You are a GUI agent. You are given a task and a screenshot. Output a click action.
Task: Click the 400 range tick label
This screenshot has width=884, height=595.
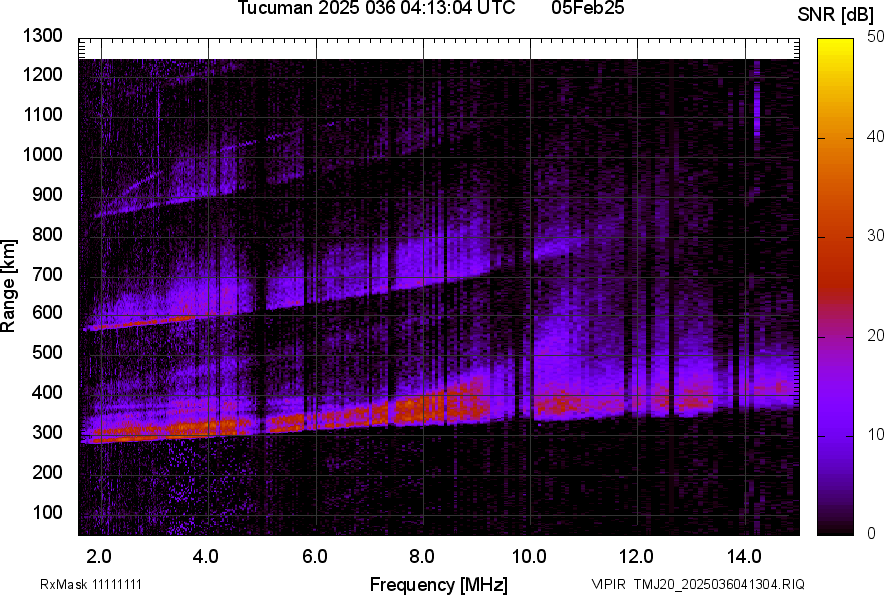(47, 393)
